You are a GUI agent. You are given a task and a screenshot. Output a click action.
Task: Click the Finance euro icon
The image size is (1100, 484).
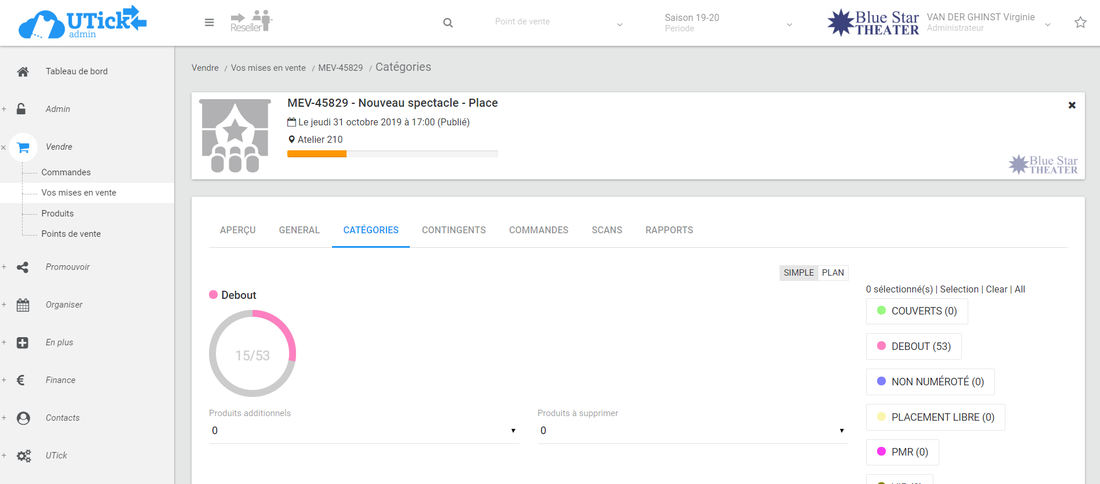[x=23, y=380]
